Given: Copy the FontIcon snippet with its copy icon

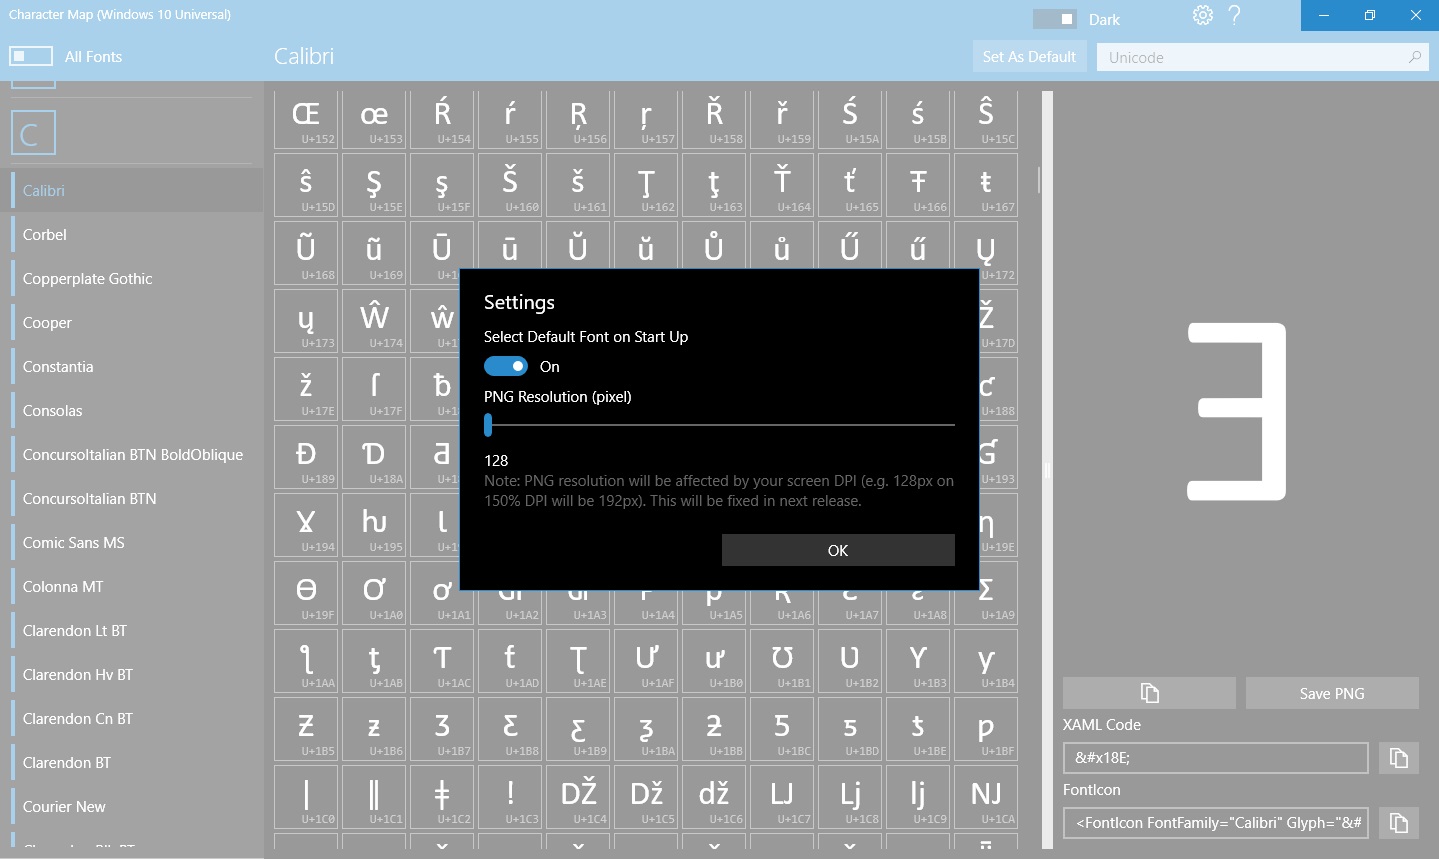Looking at the screenshot, I should pyautogui.click(x=1398, y=823).
